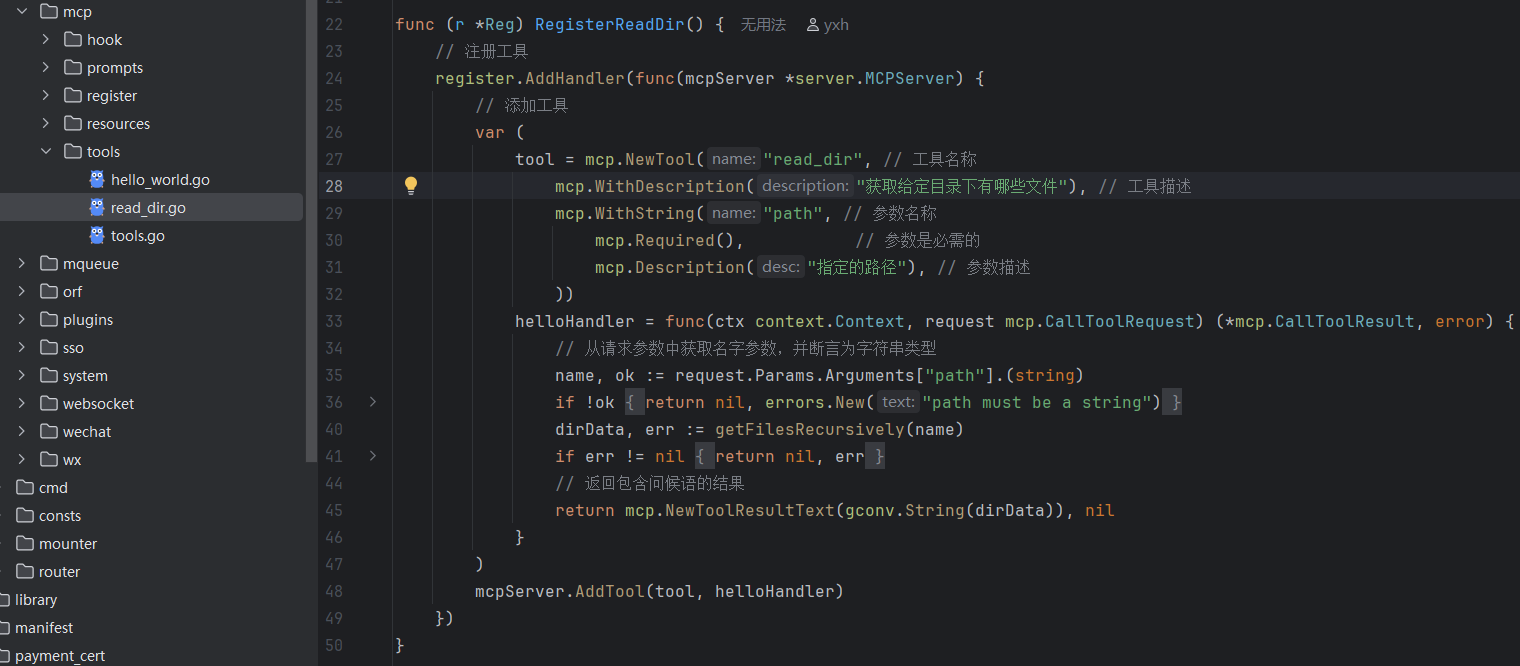Click the mounter folder icon
The width and height of the screenshot is (1520, 666).
(25, 544)
